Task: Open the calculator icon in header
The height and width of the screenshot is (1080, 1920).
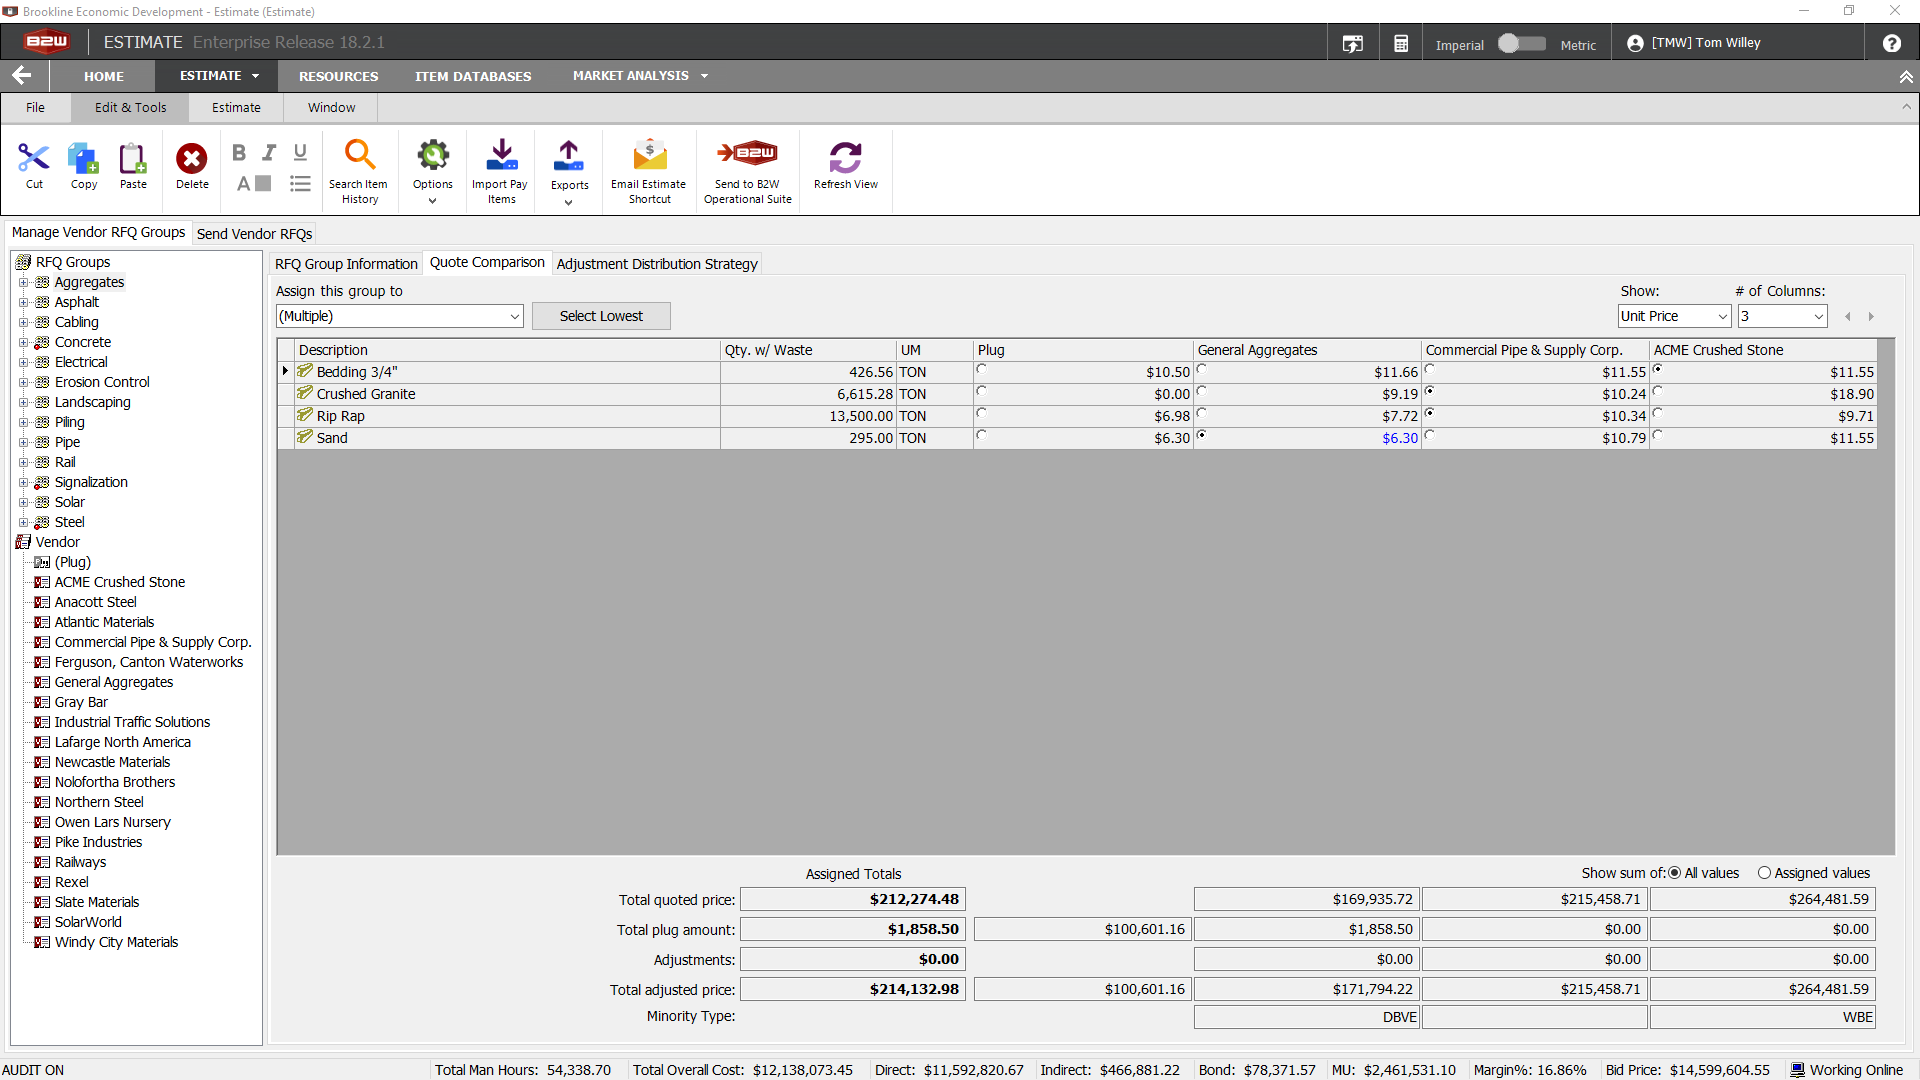Action: [x=1401, y=43]
